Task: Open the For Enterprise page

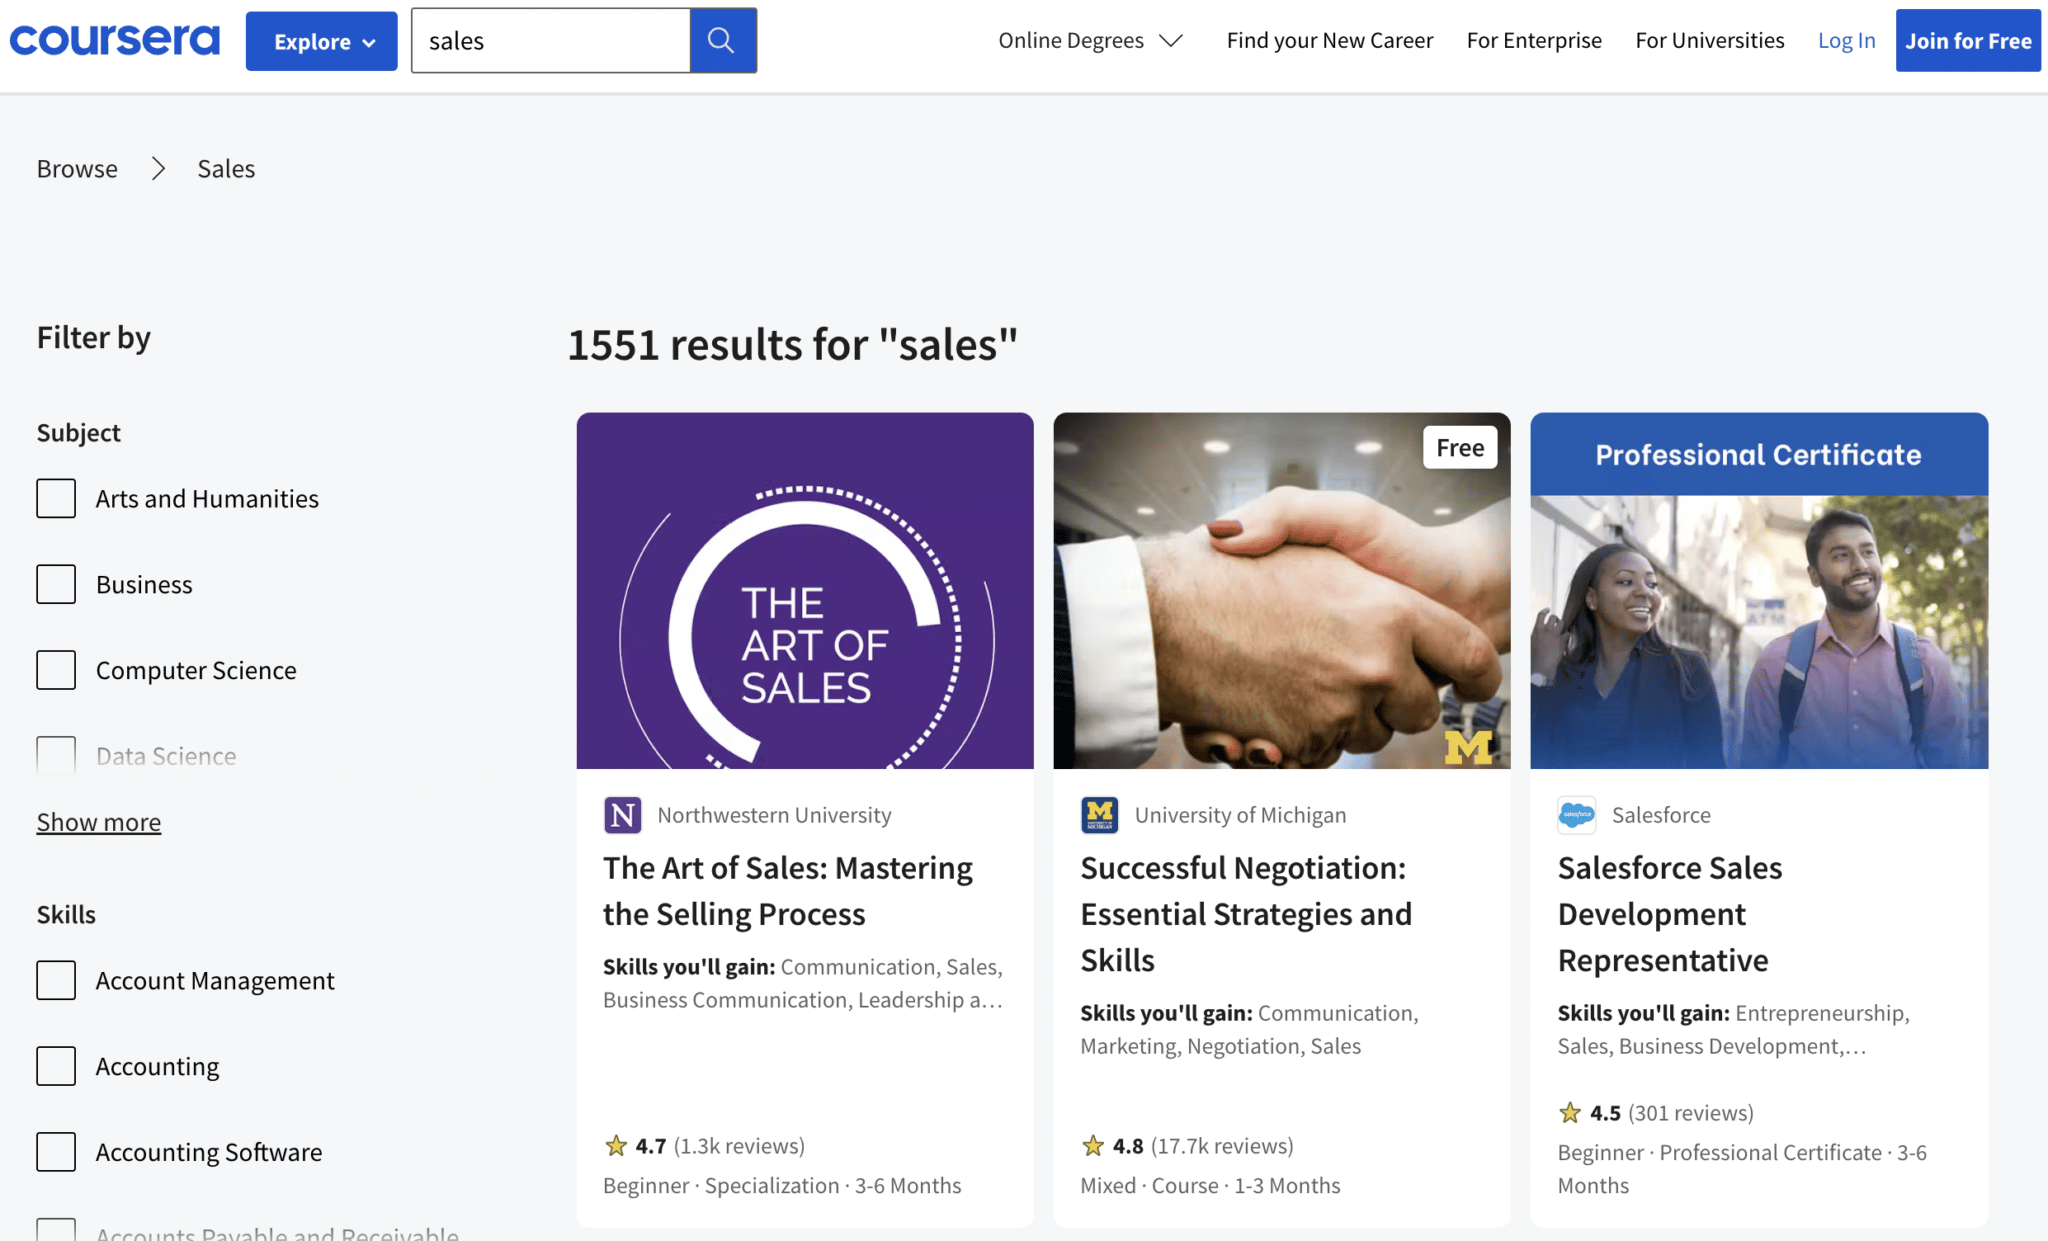Action: pos(1534,40)
